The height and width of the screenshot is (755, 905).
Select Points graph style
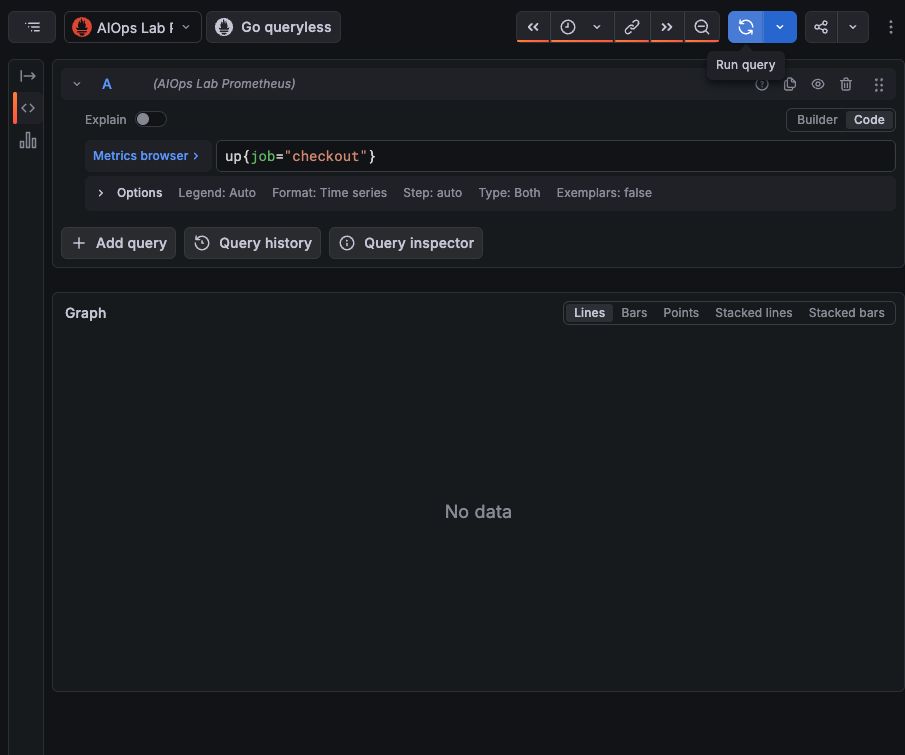[680, 313]
